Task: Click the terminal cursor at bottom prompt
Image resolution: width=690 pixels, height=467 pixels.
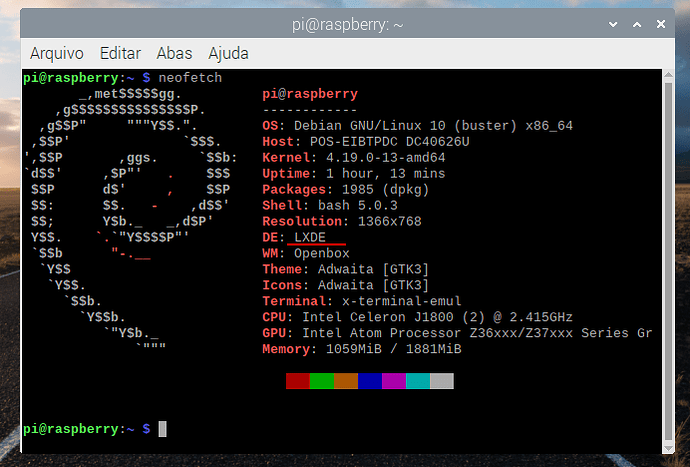Action: (x=162, y=429)
